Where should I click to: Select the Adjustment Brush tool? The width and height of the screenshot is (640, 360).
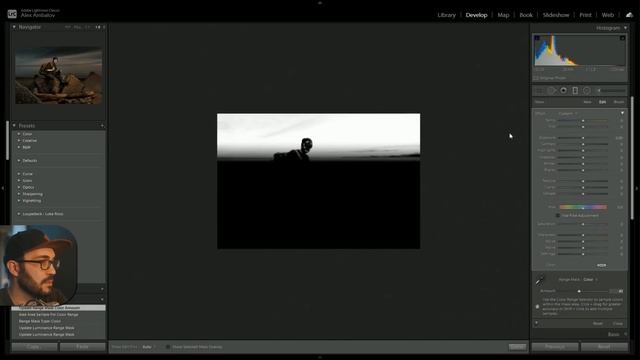(611, 90)
